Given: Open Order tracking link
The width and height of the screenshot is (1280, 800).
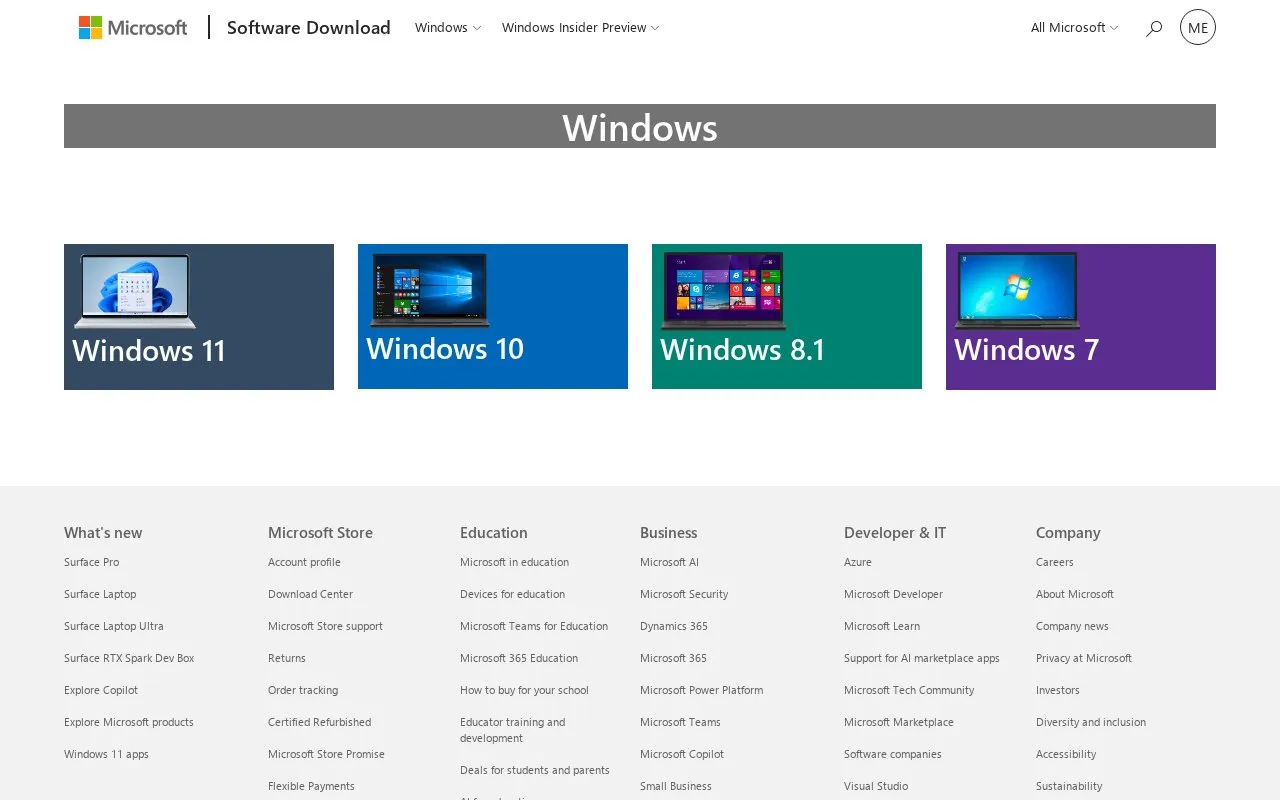Looking at the screenshot, I should [303, 690].
